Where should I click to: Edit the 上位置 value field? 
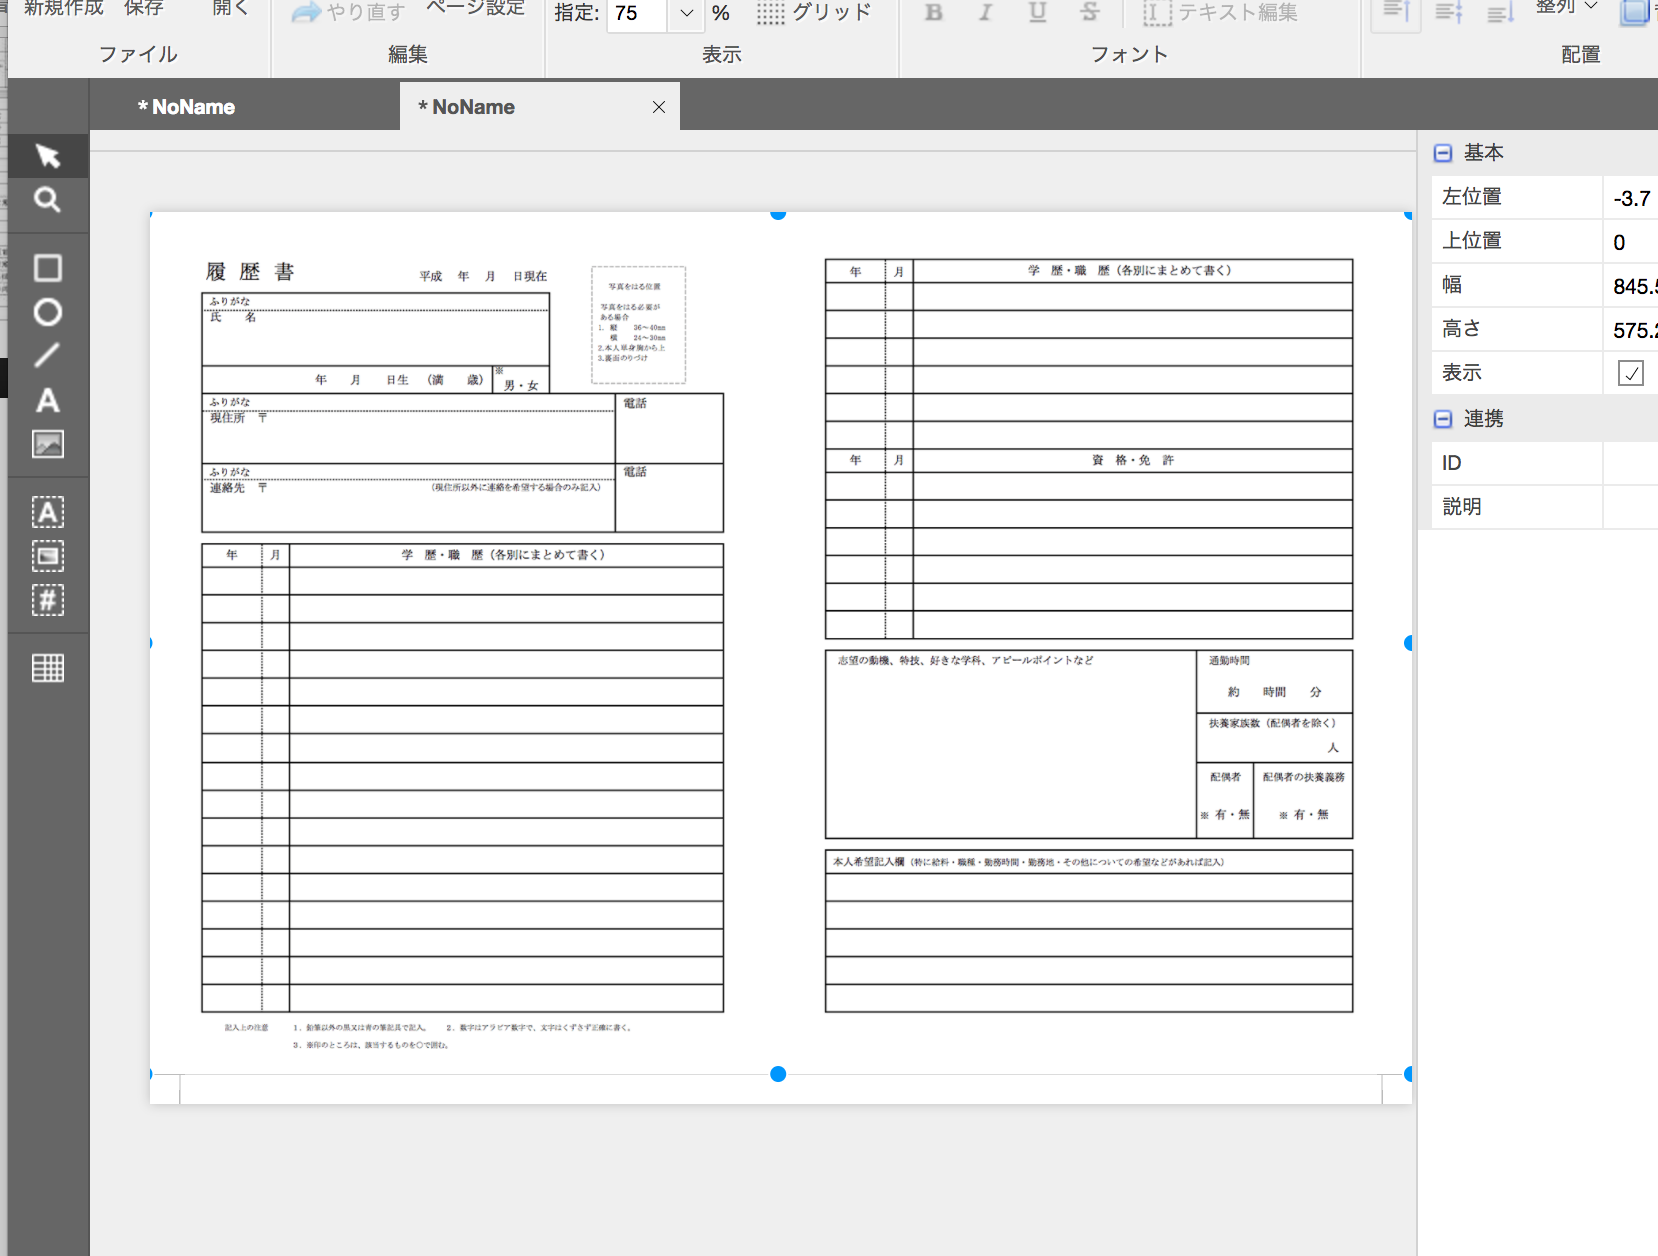click(1630, 242)
